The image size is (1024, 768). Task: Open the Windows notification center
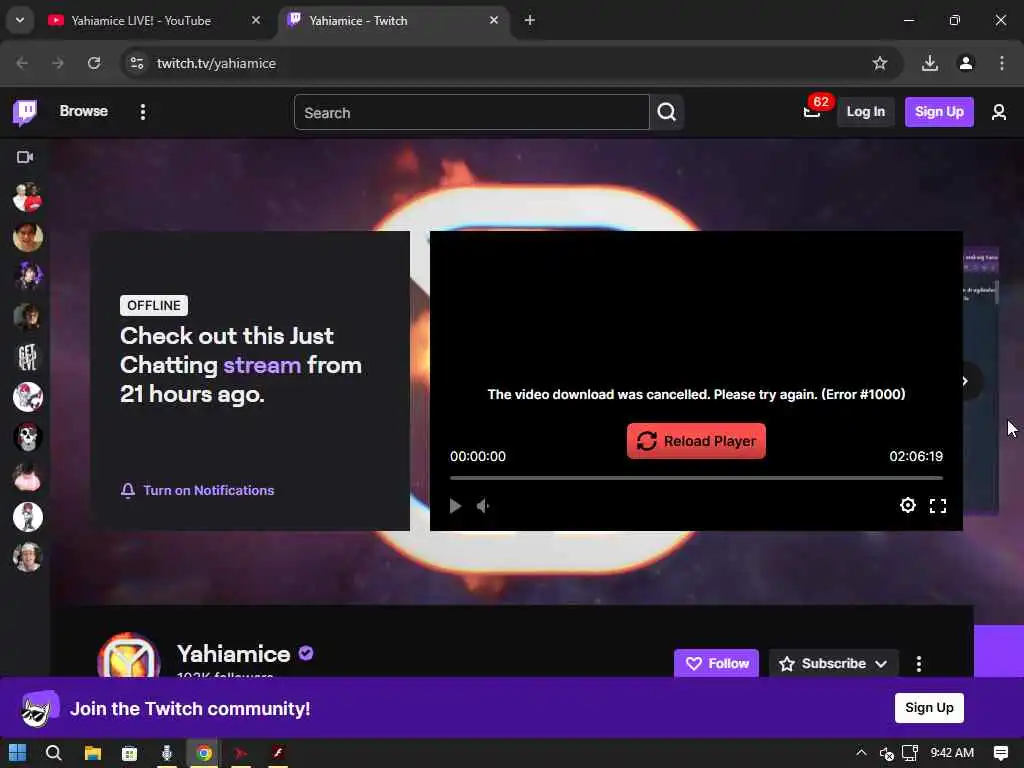[1000, 753]
